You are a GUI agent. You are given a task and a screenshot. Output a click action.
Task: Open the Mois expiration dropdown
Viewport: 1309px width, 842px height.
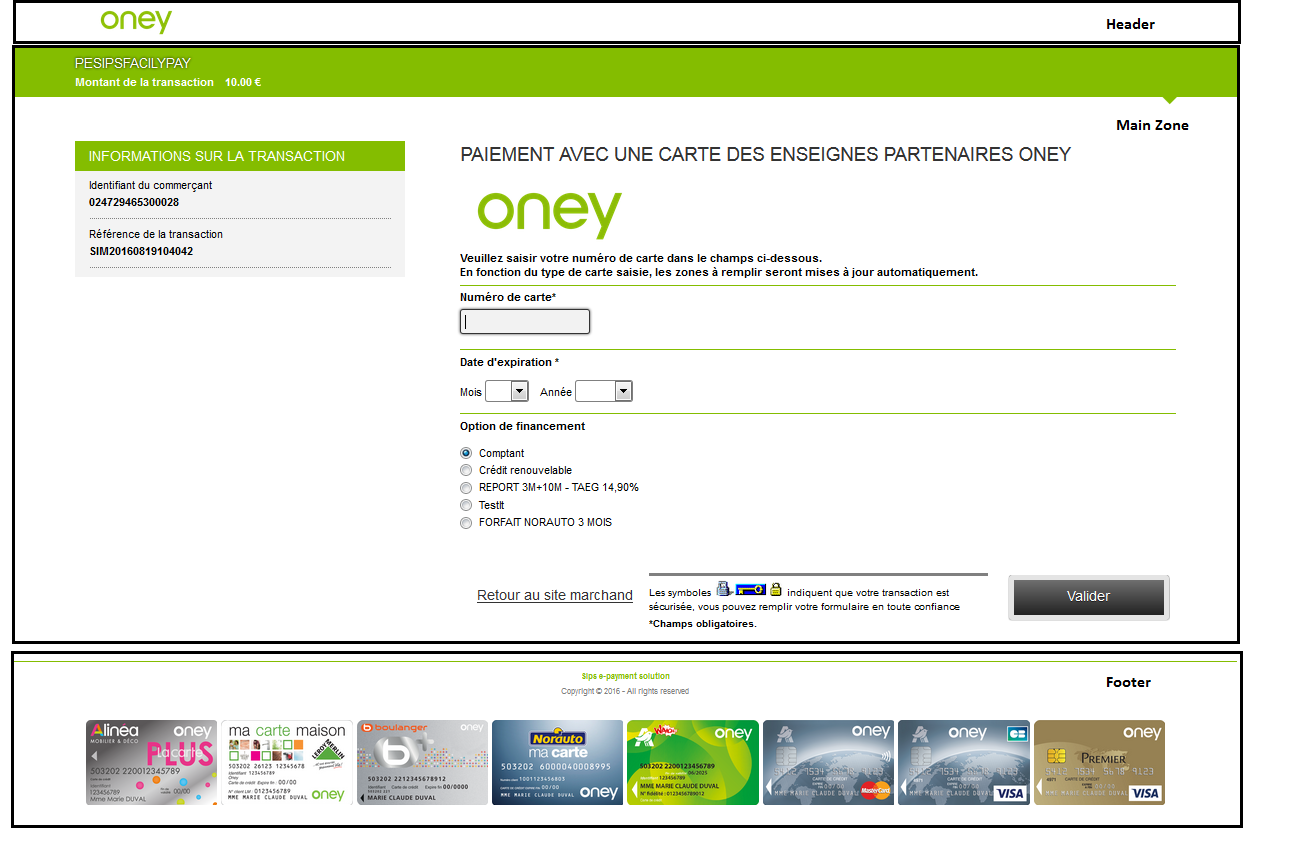[x=507, y=391]
